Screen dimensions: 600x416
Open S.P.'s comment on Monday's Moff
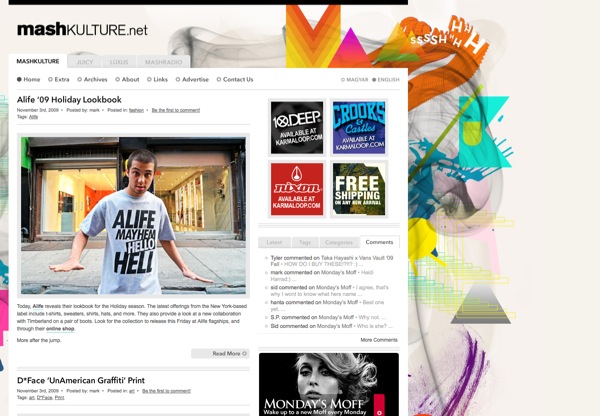pos(328,317)
